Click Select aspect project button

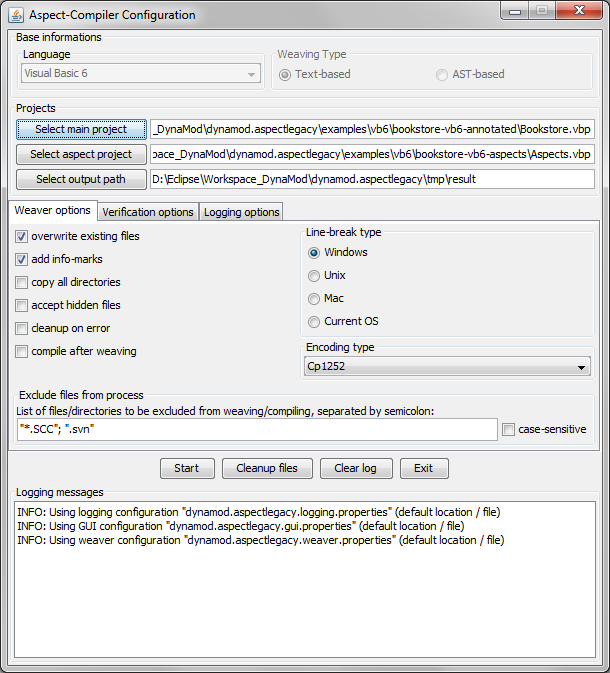(81, 154)
